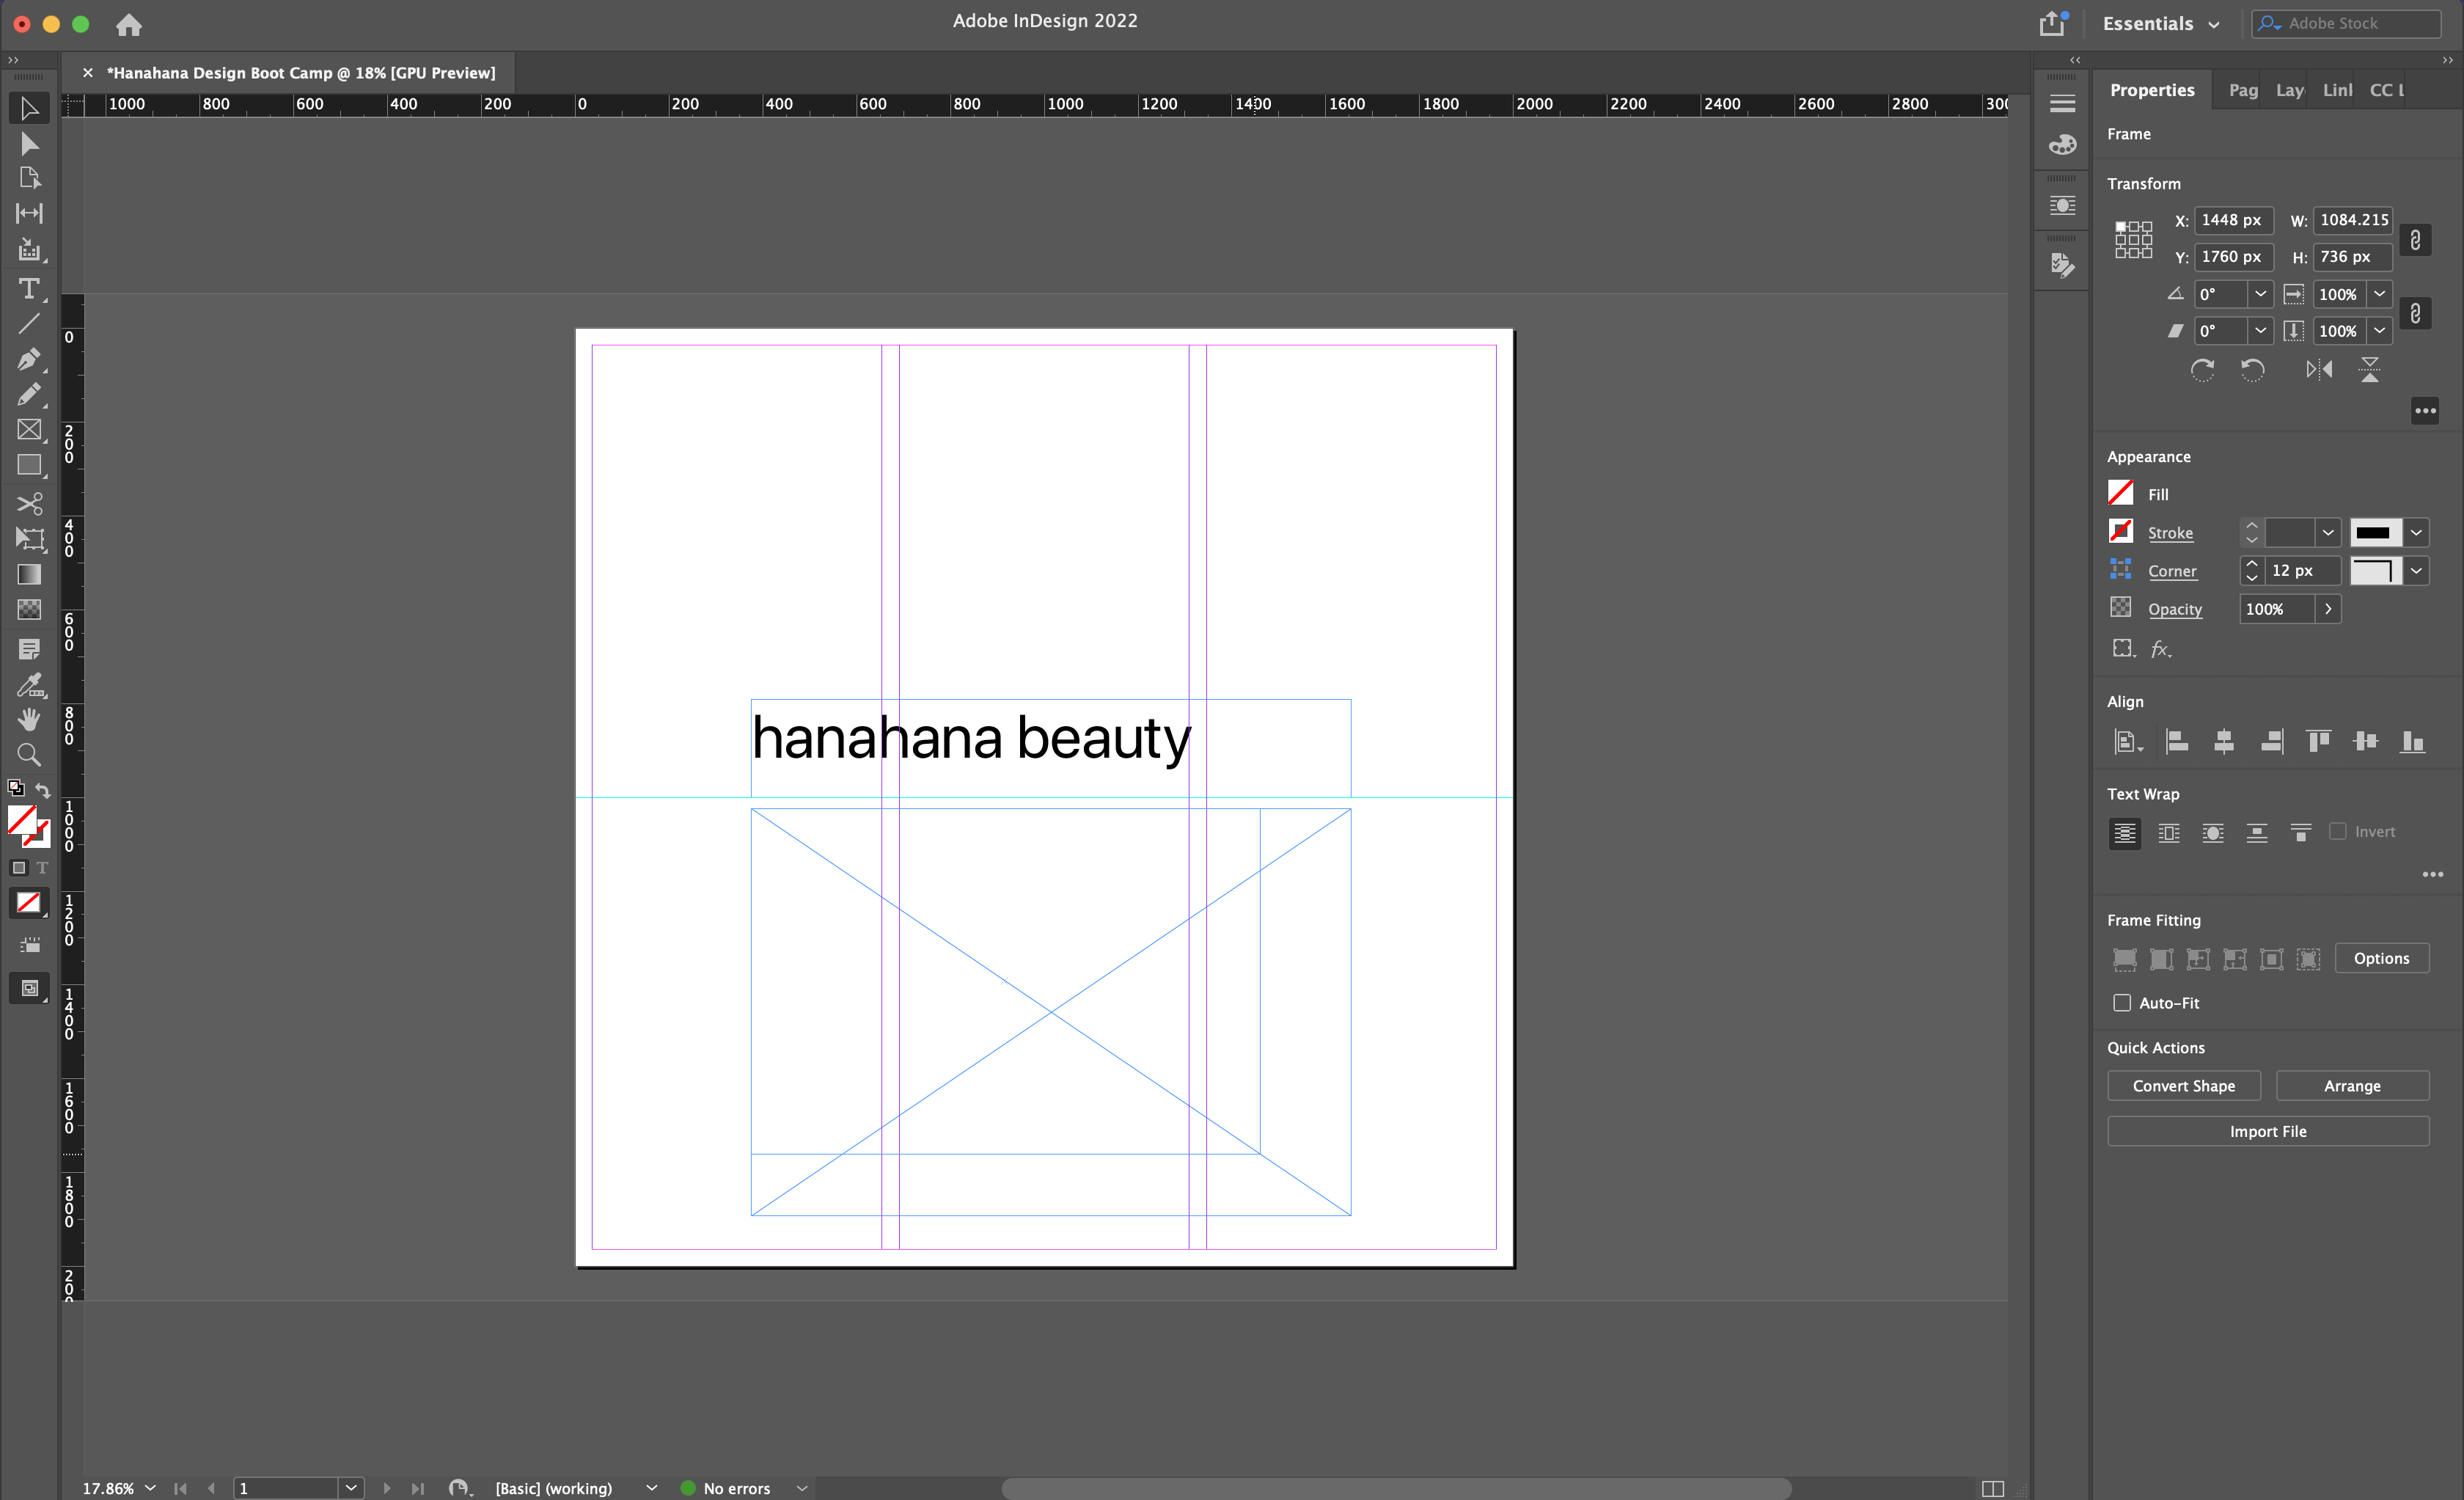
Task: Open the Essentials workspace dropdown
Action: click(2161, 24)
